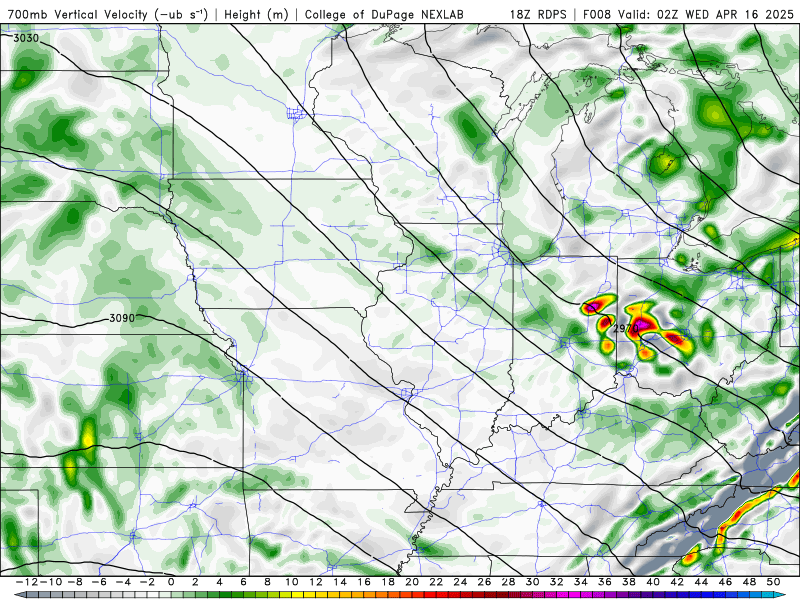The width and height of the screenshot is (800, 600).
Task: Select the "Height (m)" header label
Action: click(x=256, y=14)
